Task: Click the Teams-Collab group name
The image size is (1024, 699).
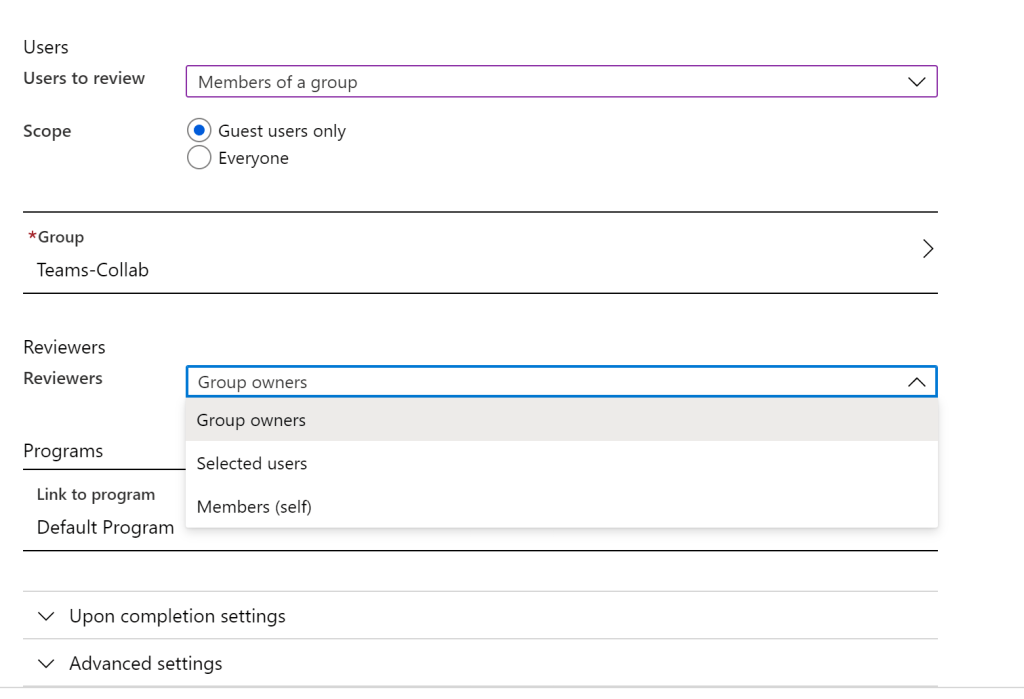Action: pos(93,270)
